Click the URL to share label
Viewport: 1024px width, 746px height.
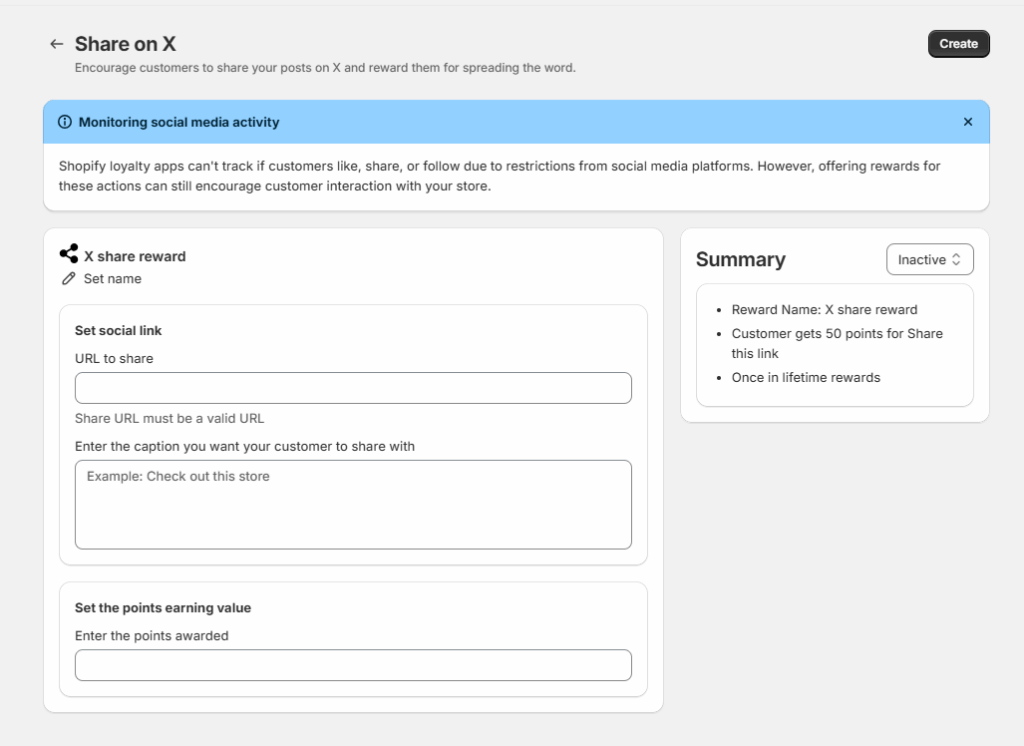click(114, 359)
